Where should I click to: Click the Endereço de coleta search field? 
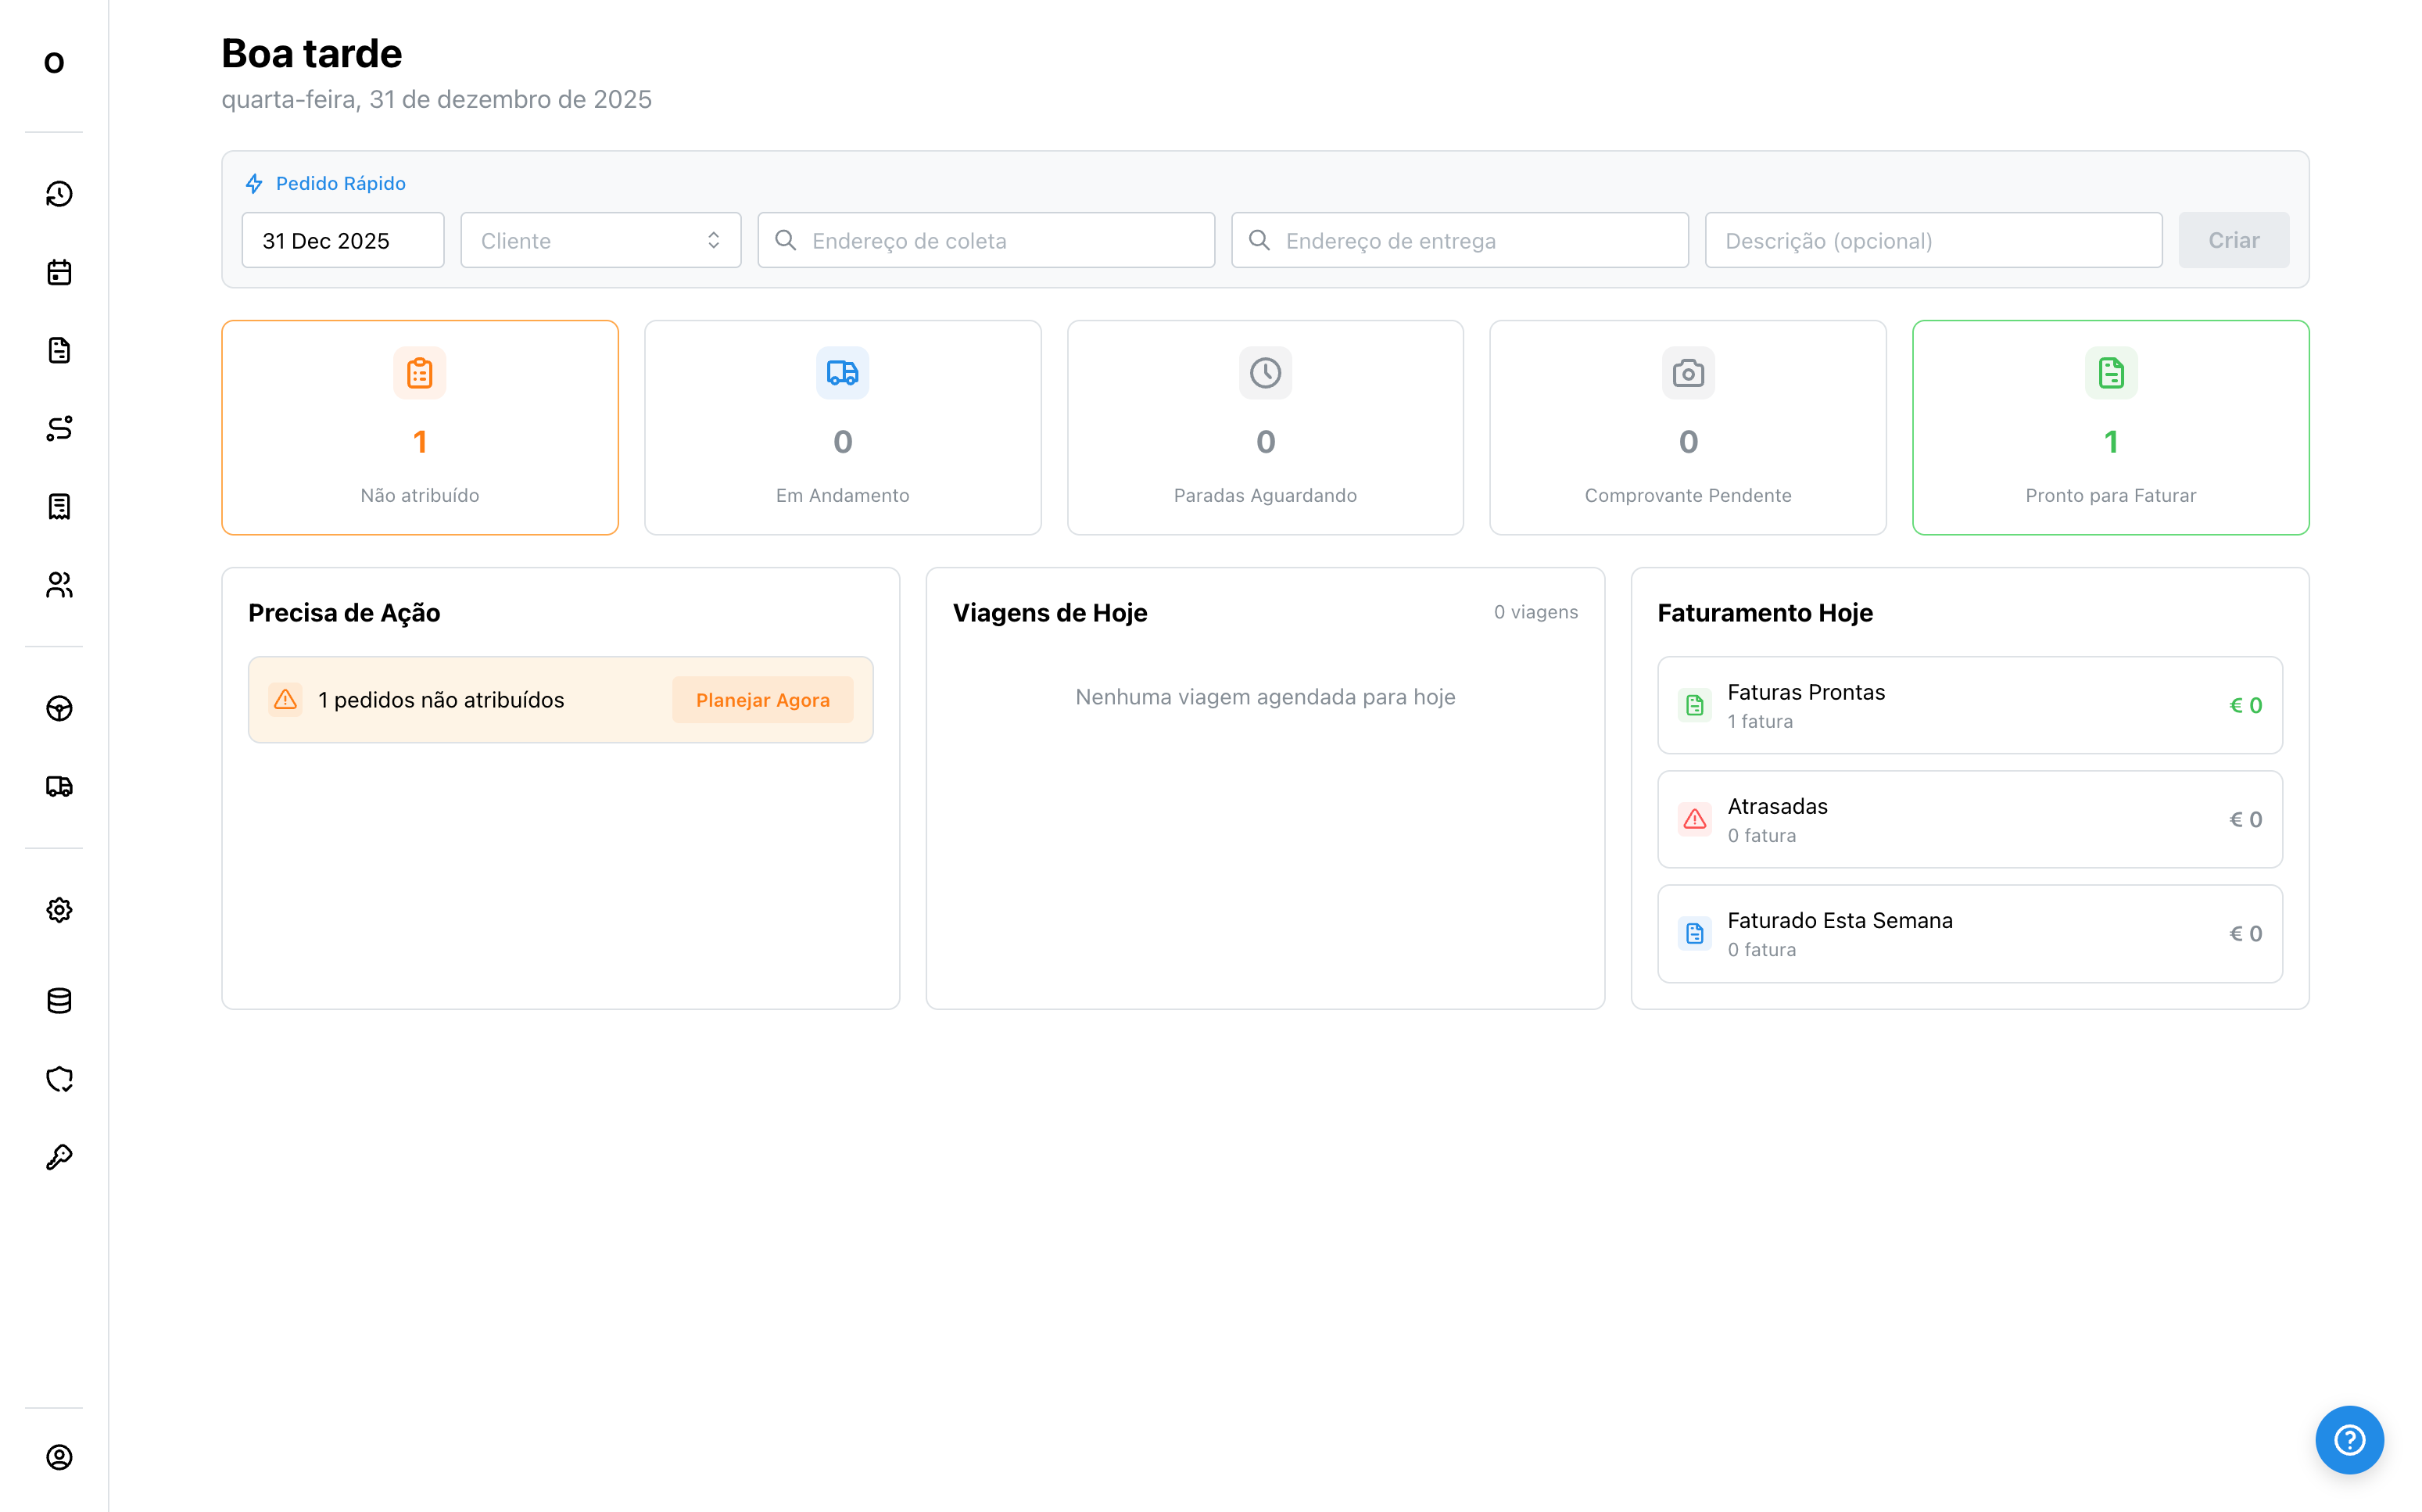[986, 240]
